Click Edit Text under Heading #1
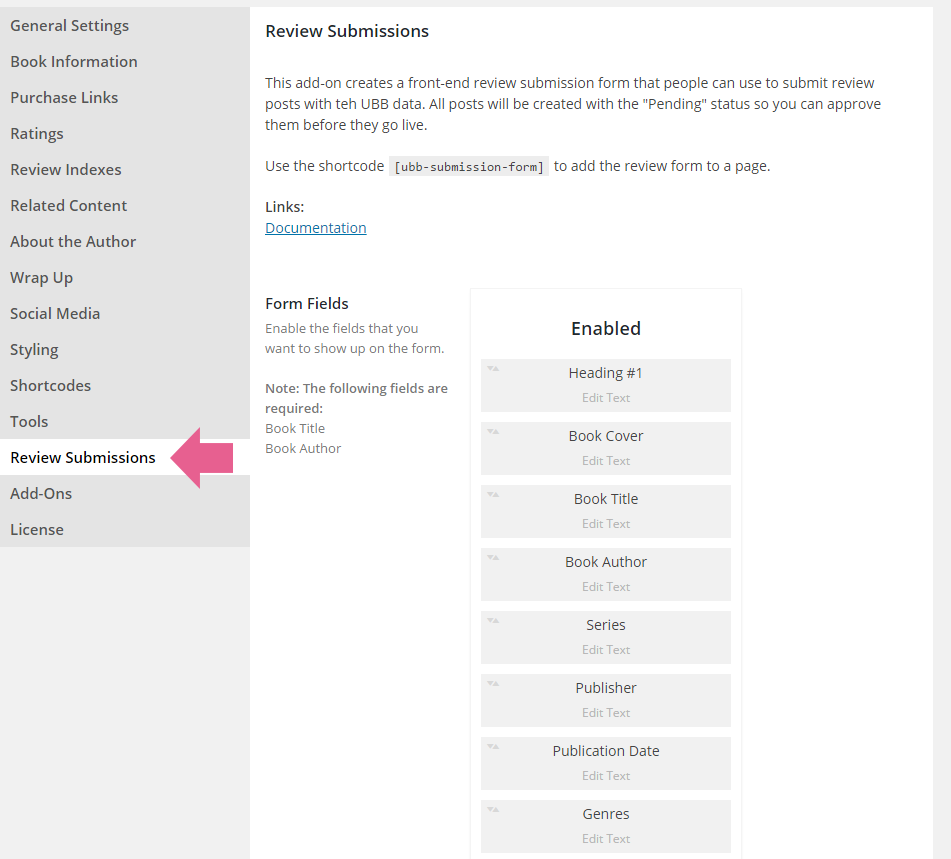951x859 pixels. [x=606, y=398]
